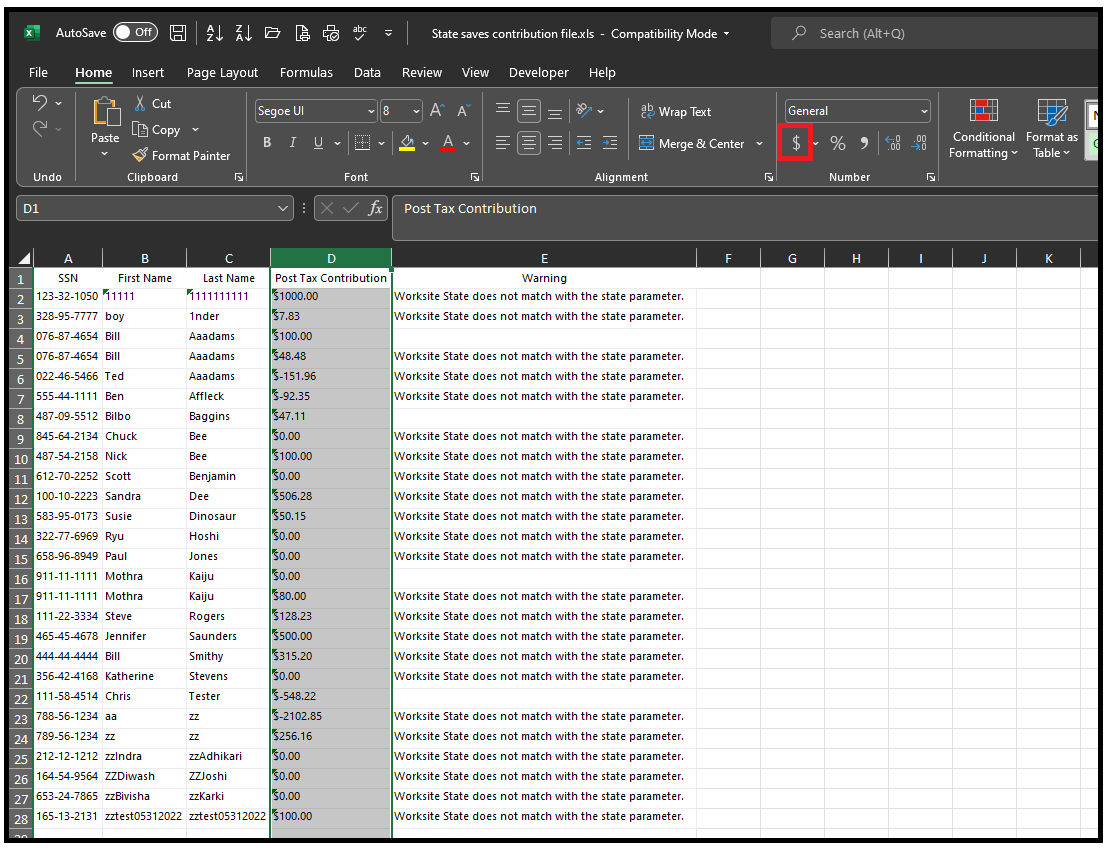The width and height of the screenshot is (1115, 851).
Task: Open Clipboard pane dialog launcher
Action: pyautogui.click(x=239, y=177)
